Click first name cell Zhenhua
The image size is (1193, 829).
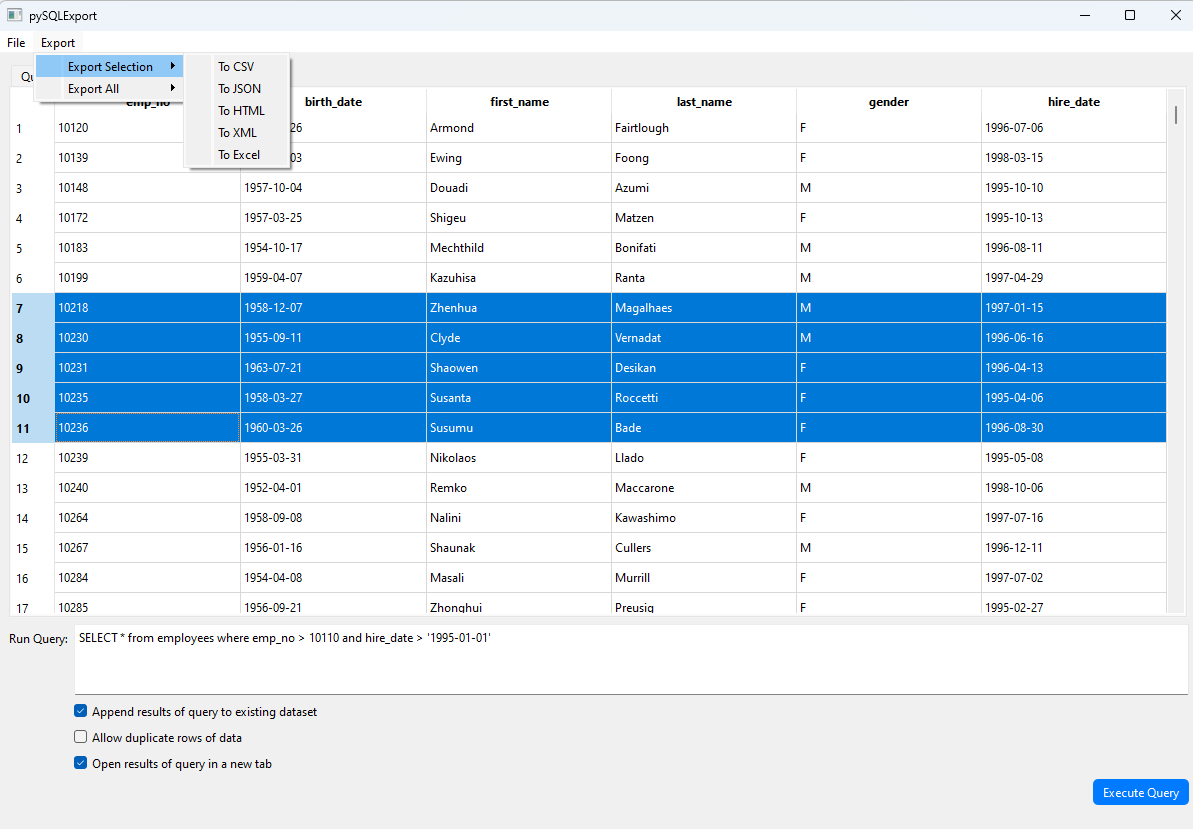click(519, 308)
